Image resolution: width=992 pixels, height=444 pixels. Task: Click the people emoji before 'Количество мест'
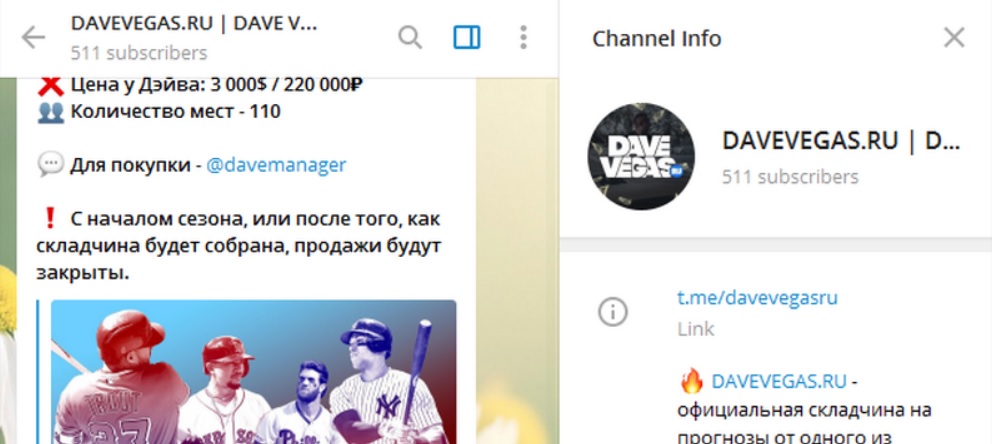51,112
